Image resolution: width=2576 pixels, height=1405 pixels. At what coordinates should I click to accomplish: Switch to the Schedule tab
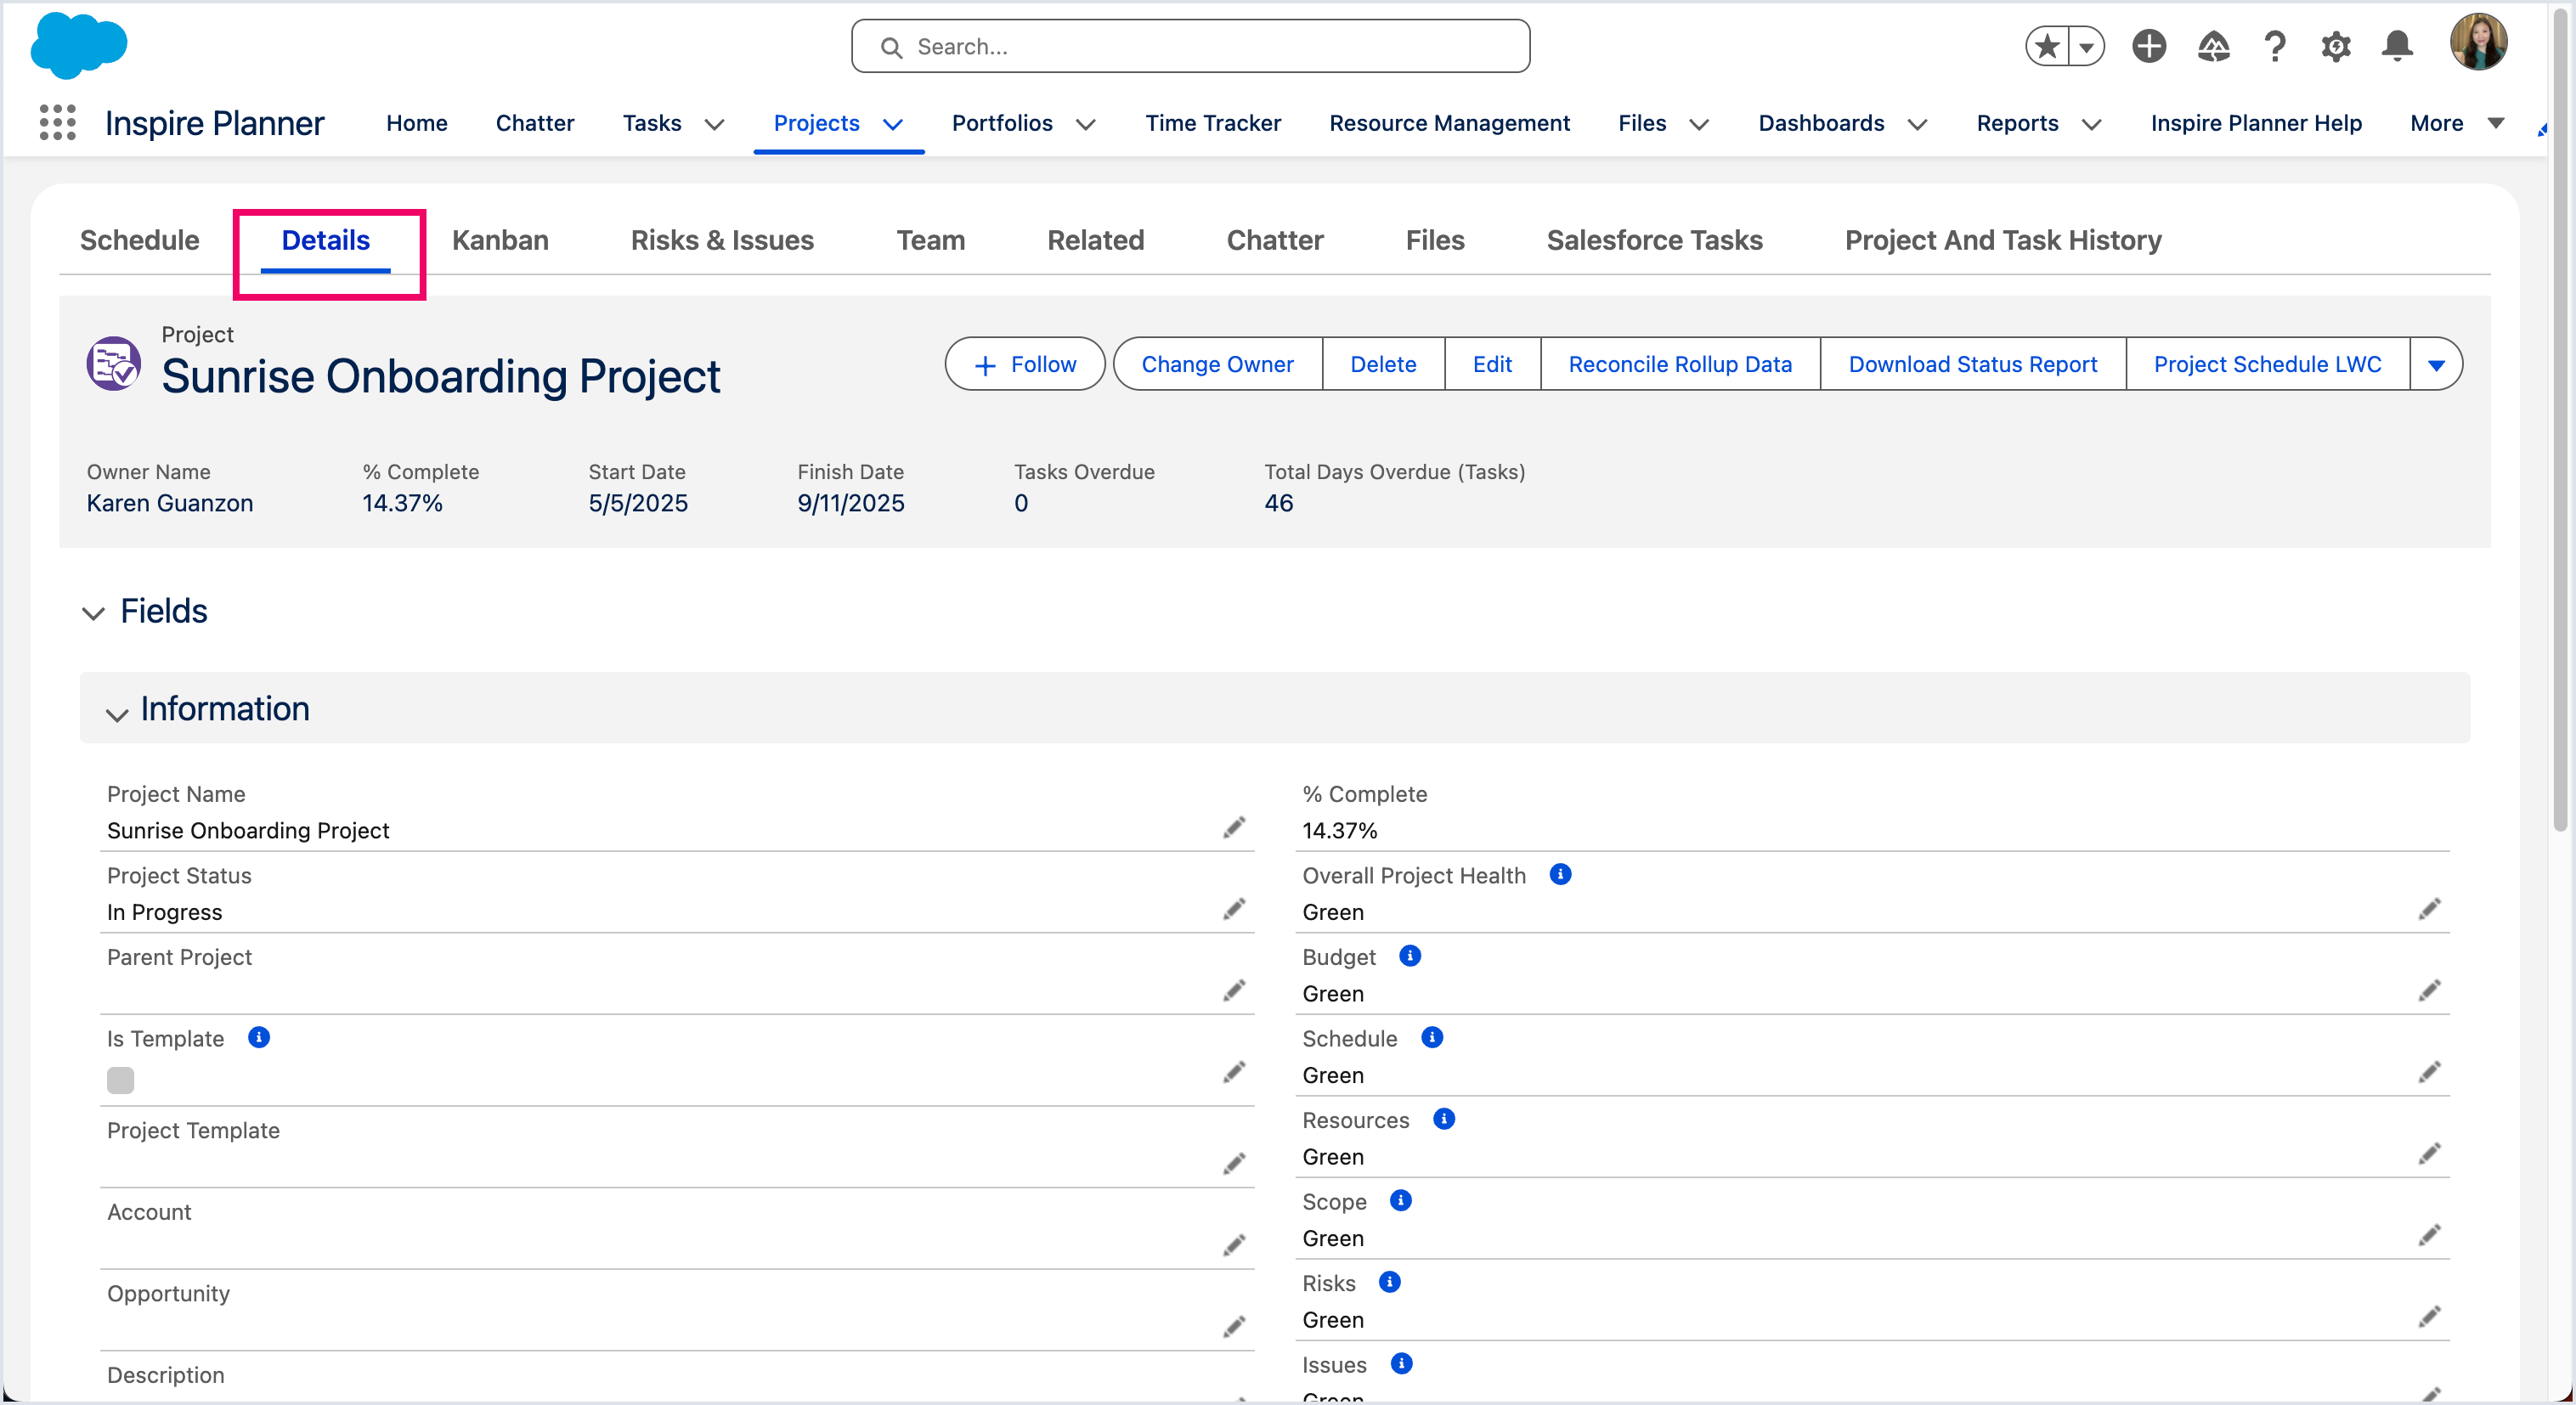[x=139, y=240]
